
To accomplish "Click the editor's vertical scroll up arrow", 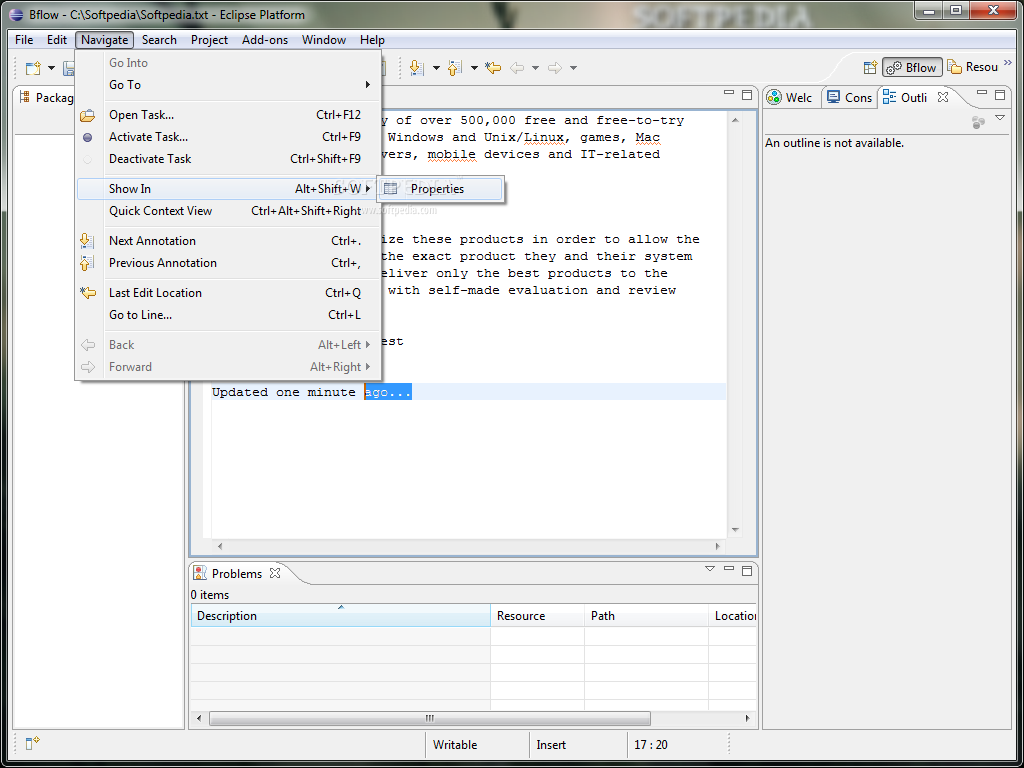I will point(735,120).
